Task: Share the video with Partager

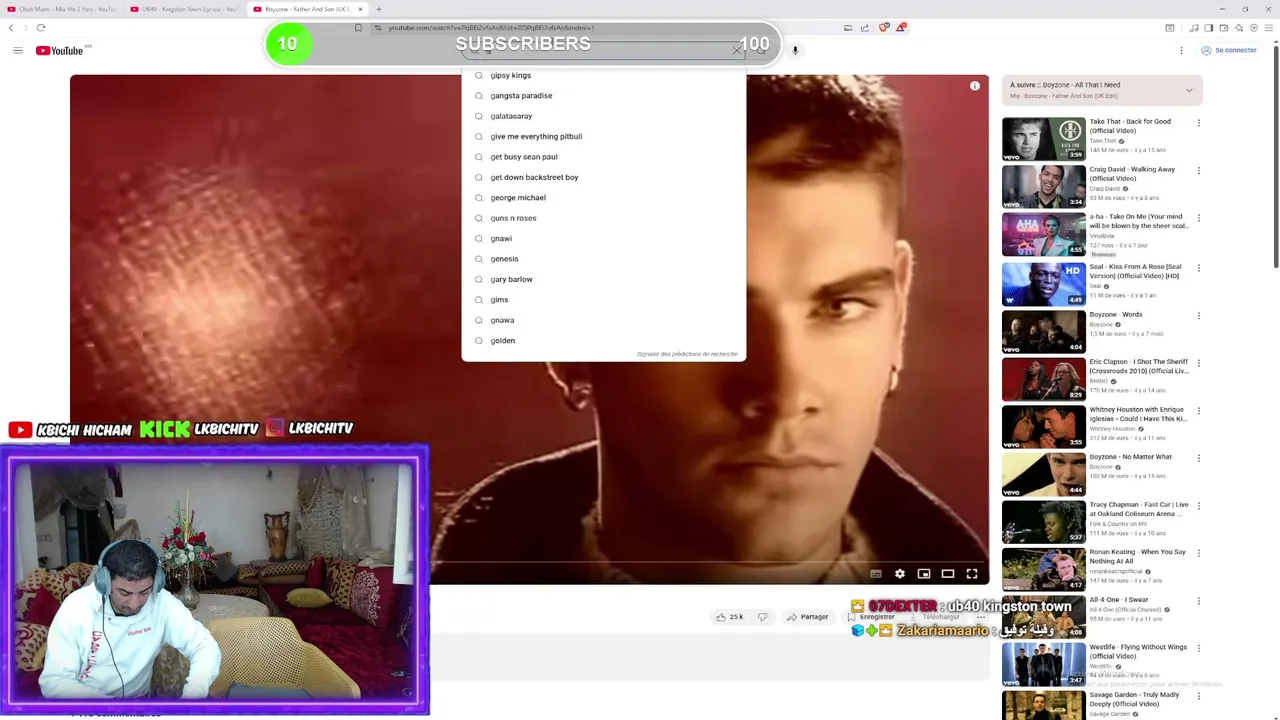Action: point(807,617)
